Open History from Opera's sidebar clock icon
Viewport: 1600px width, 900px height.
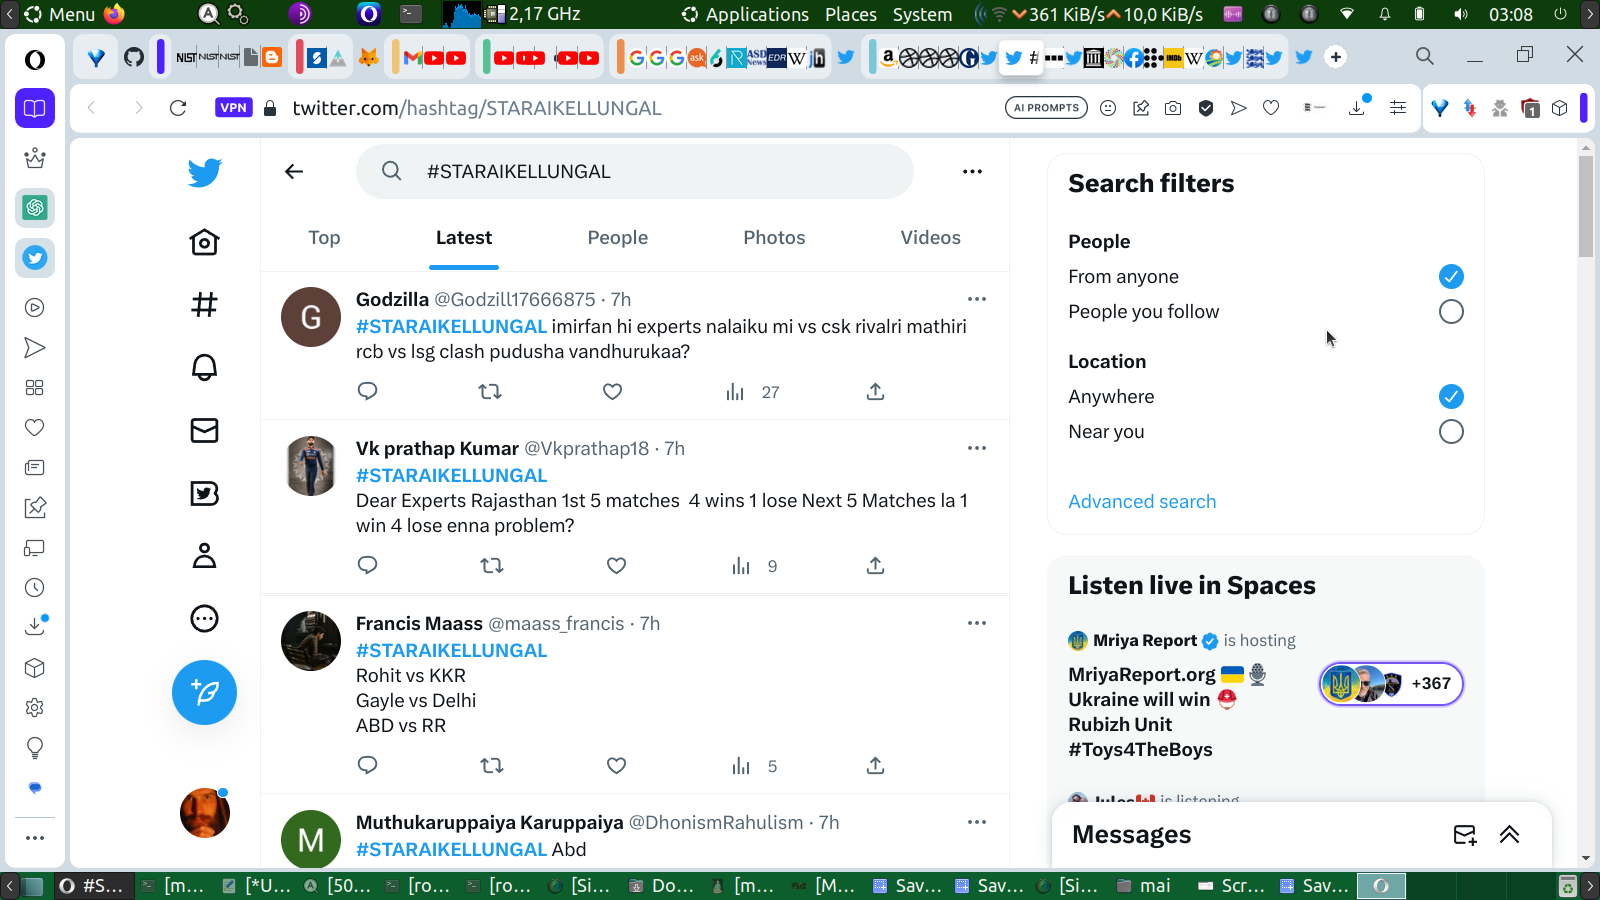pos(35,588)
